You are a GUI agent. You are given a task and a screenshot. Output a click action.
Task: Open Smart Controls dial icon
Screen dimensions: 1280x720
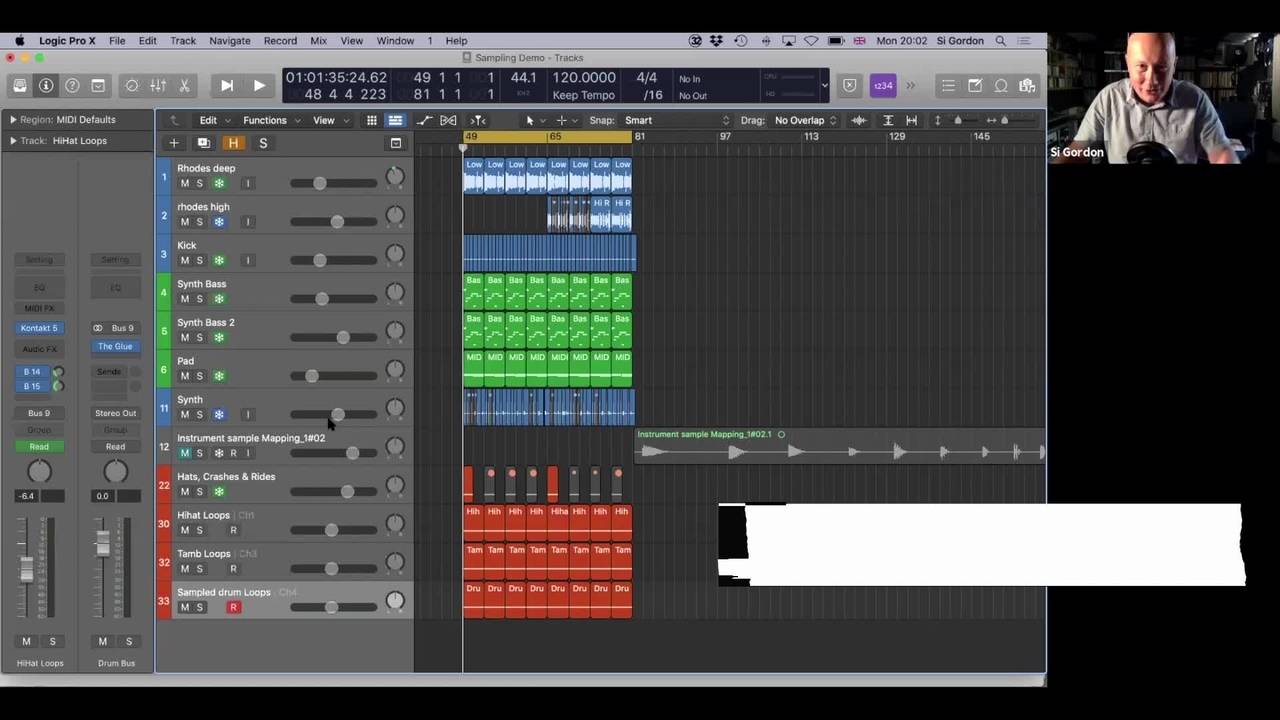coord(132,86)
